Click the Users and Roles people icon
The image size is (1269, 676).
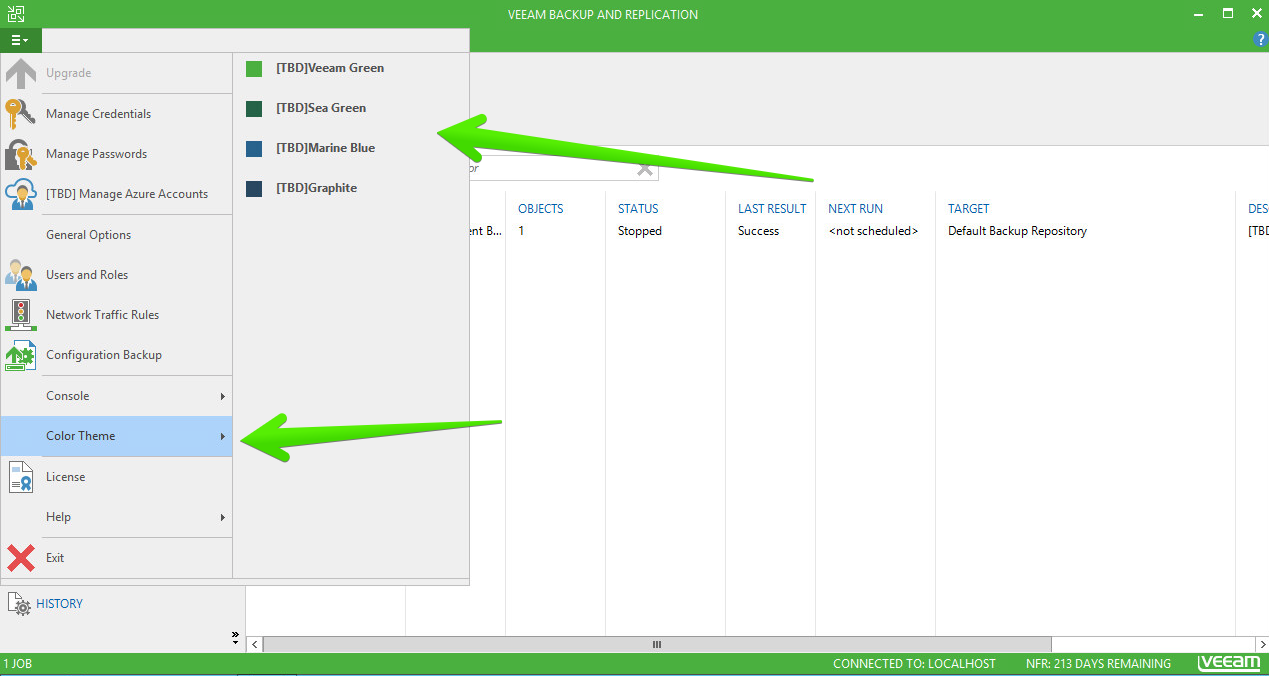tap(21, 275)
